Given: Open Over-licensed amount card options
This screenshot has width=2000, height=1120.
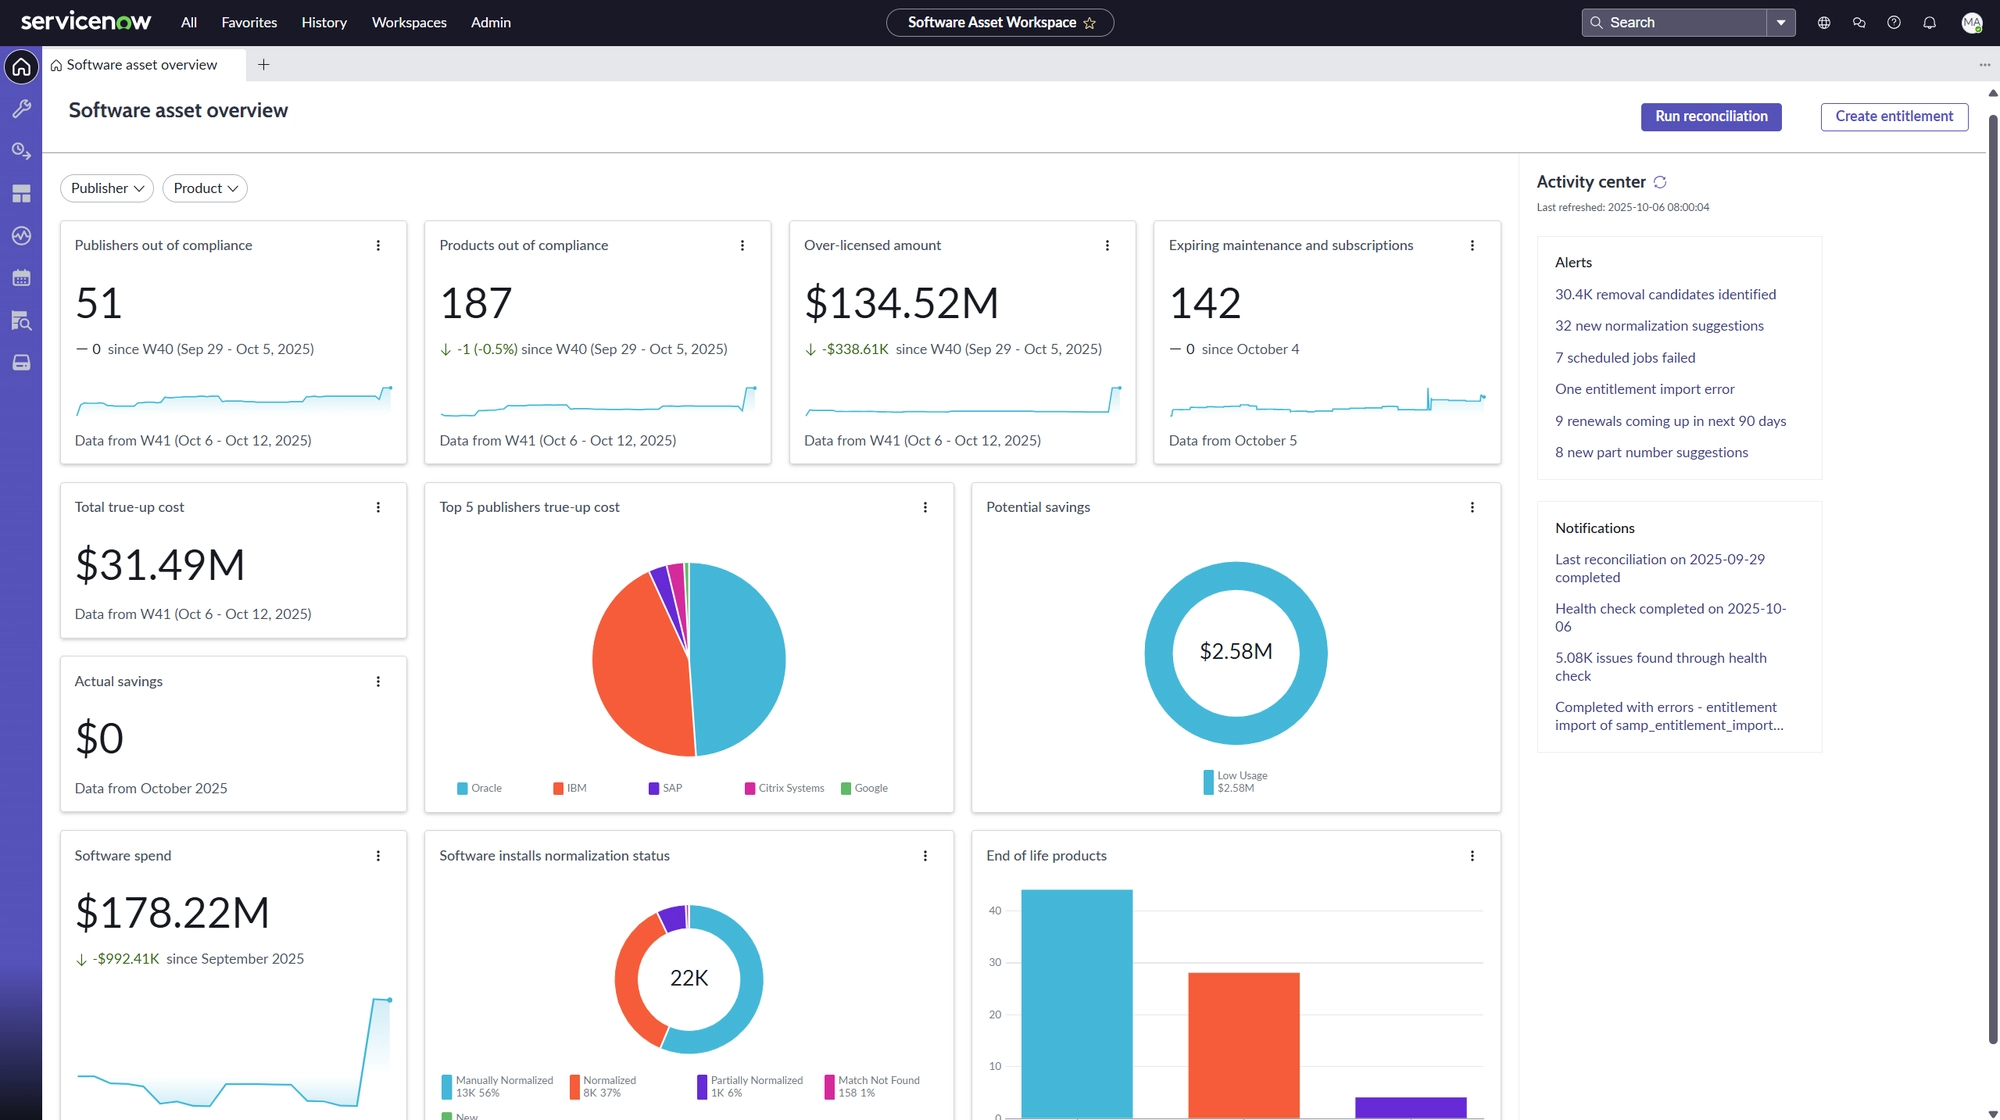Looking at the screenshot, I should tap(1107, 246).
